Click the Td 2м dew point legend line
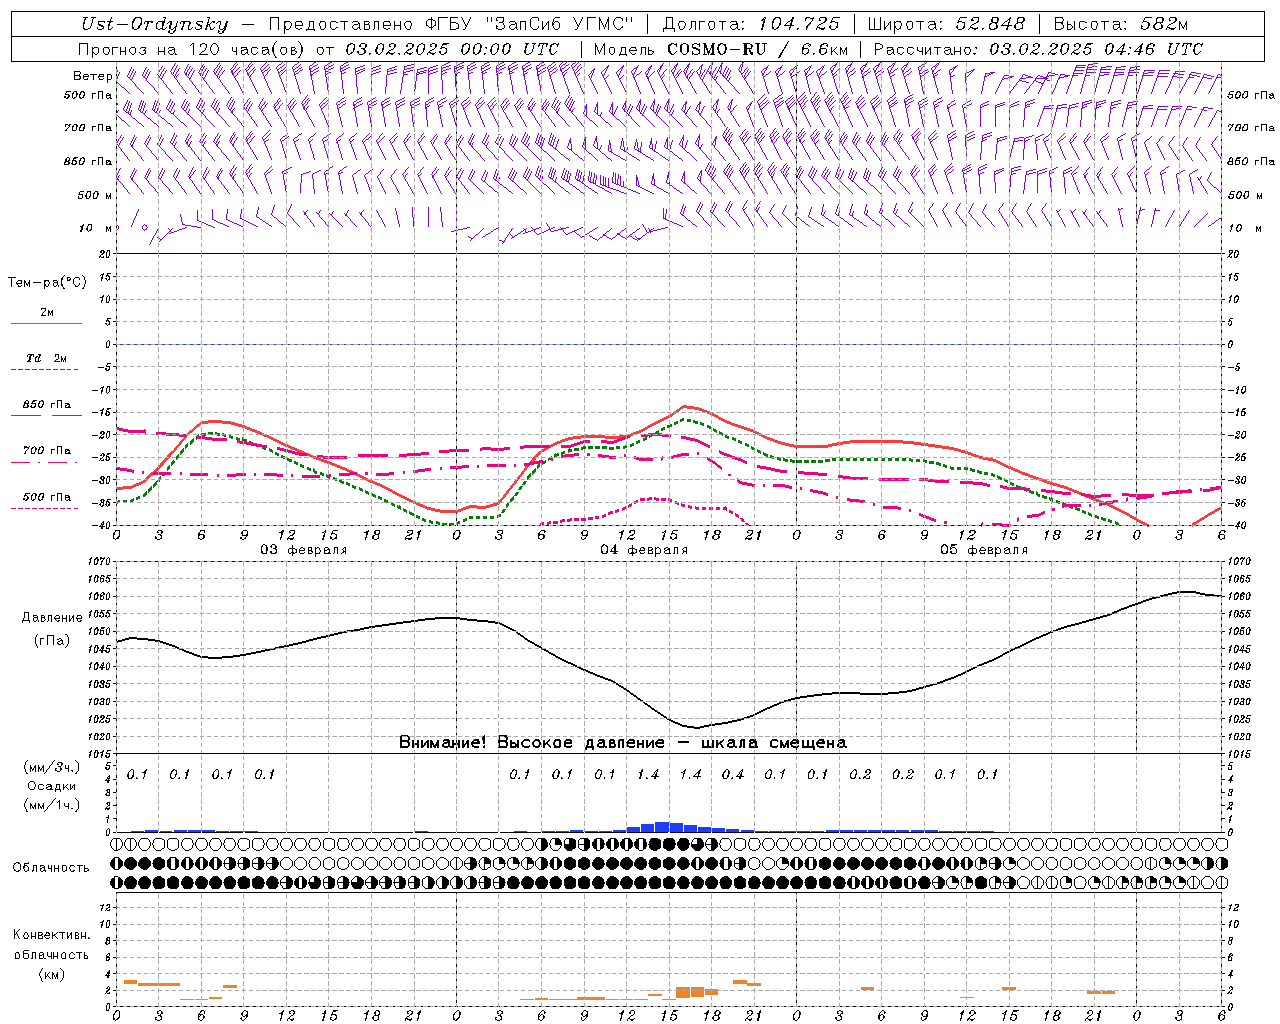 (x=46, y=369)
